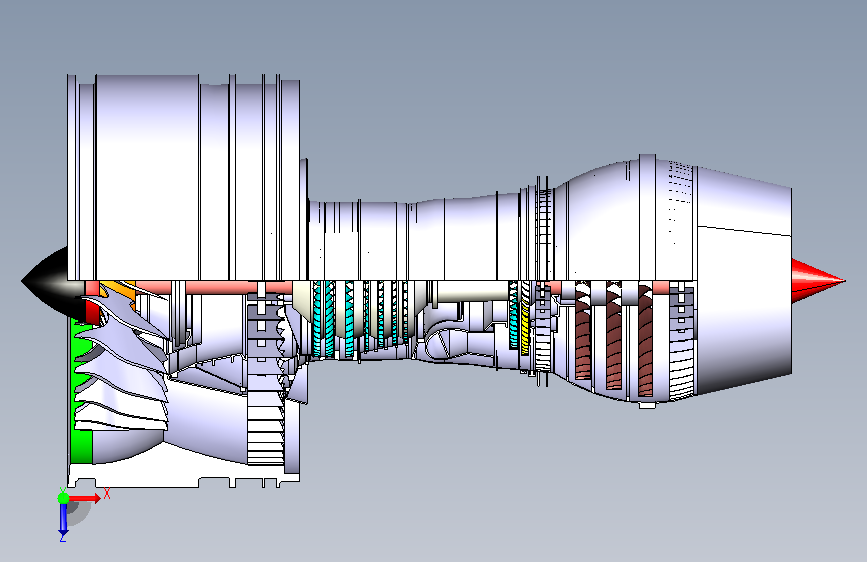Select the red exhaust tail cone

pos(818,281)
